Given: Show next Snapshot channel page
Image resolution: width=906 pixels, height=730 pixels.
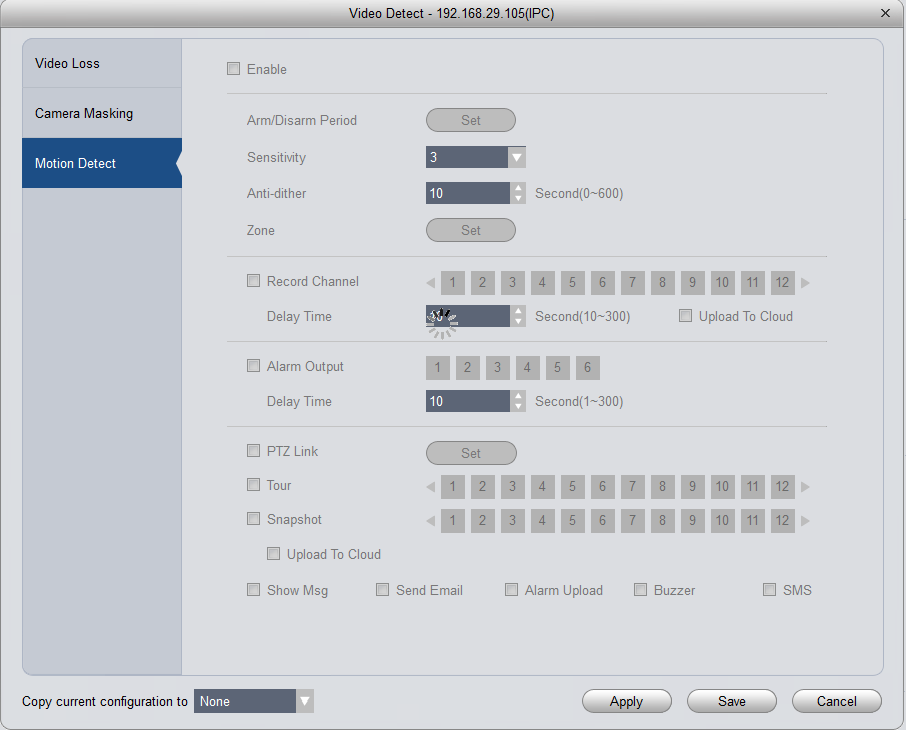Looking at the screenshot, I should [x=805, y=521].
